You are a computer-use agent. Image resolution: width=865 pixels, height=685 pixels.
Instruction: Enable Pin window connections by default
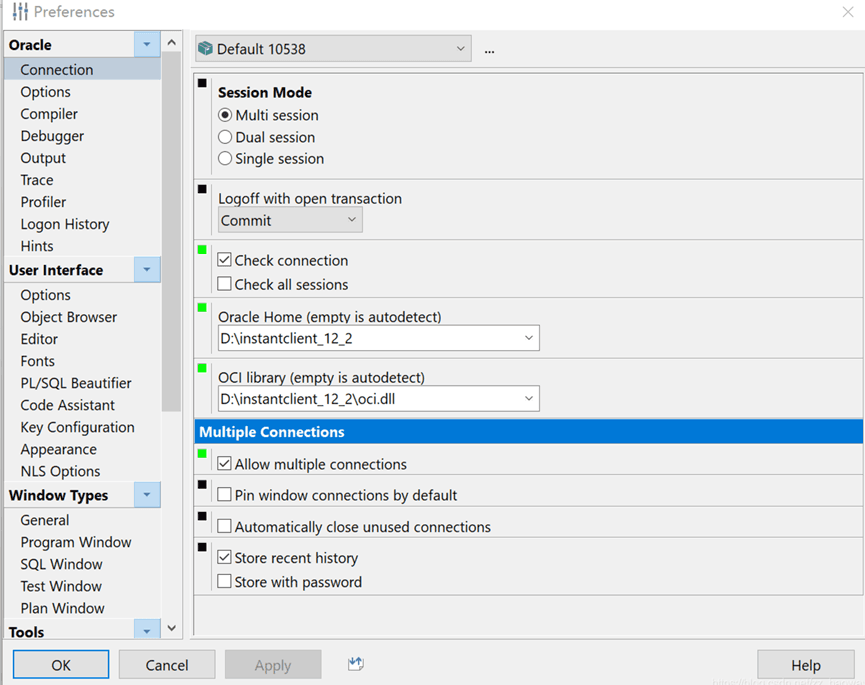pyautogui.click(x=224, y=495)
